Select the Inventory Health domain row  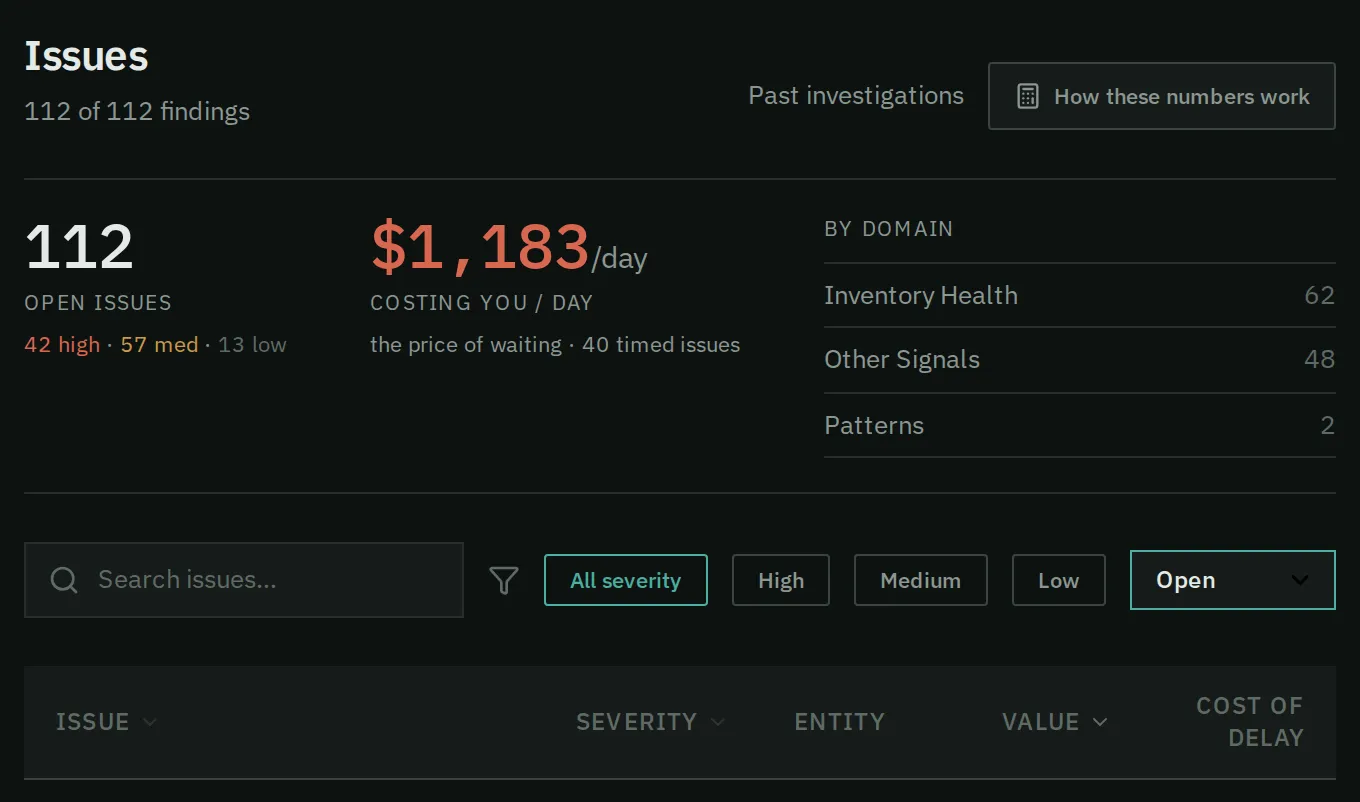(x=1080, y=295)
